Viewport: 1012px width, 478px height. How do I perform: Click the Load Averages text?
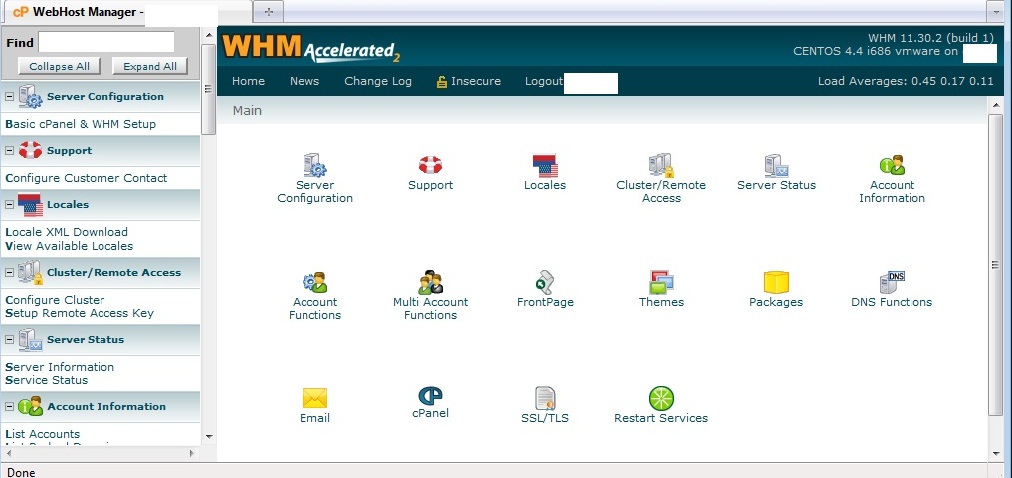click(906, 81)
